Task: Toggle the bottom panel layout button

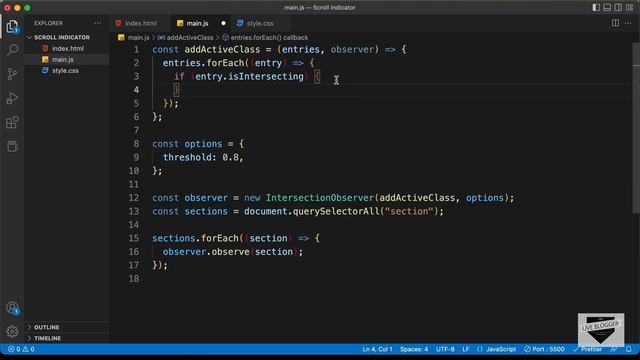Action: 607,7
